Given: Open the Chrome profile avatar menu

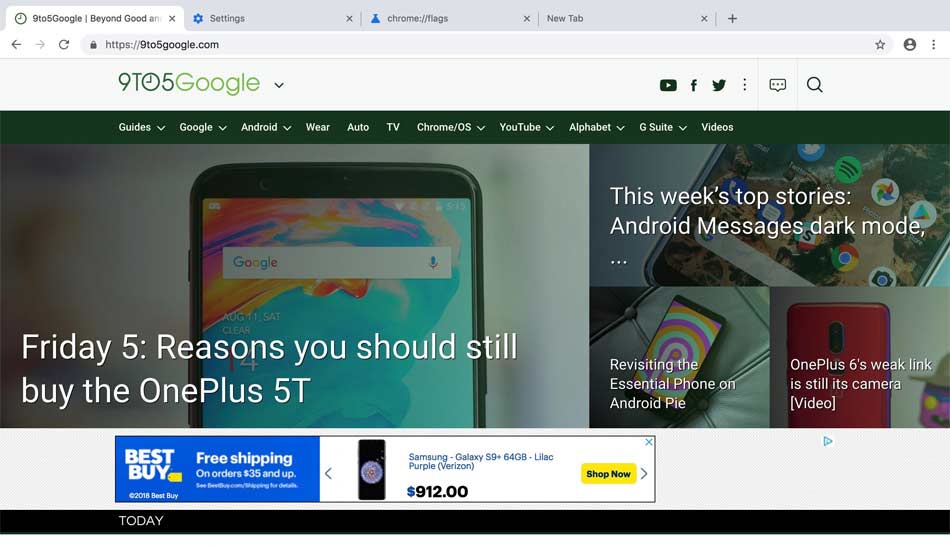Looking at the screenshot, I should click(909, 44).
